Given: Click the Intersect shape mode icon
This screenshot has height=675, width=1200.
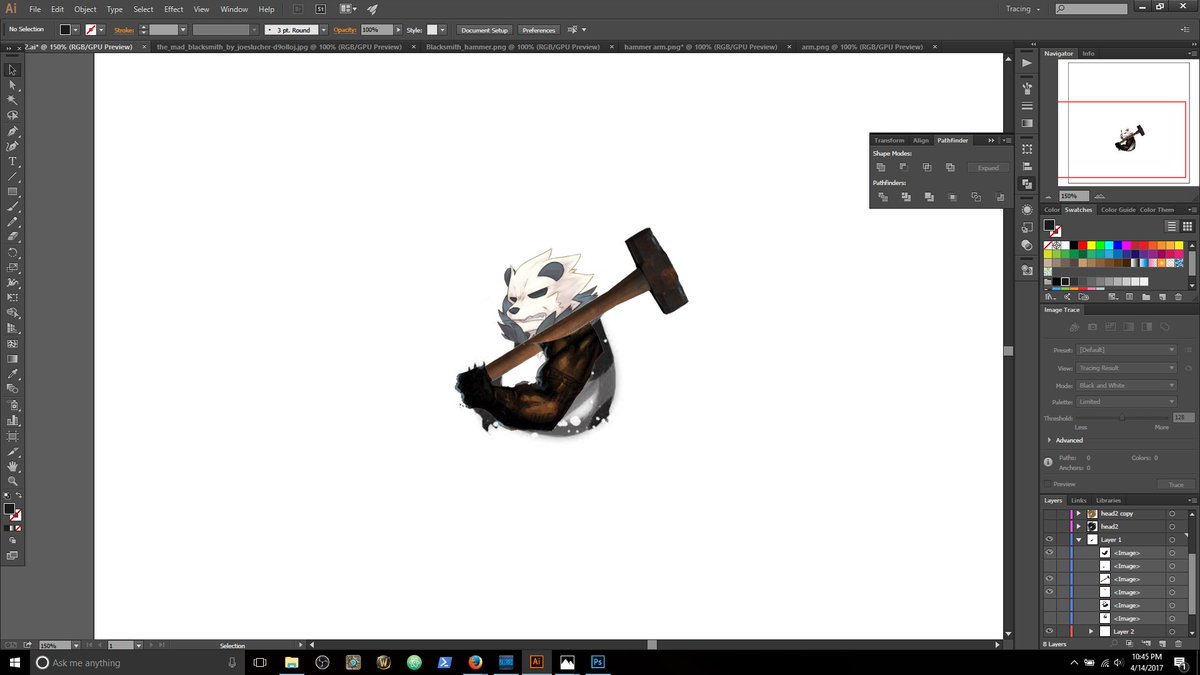Looking at the screenshot, I should point(927,167).
